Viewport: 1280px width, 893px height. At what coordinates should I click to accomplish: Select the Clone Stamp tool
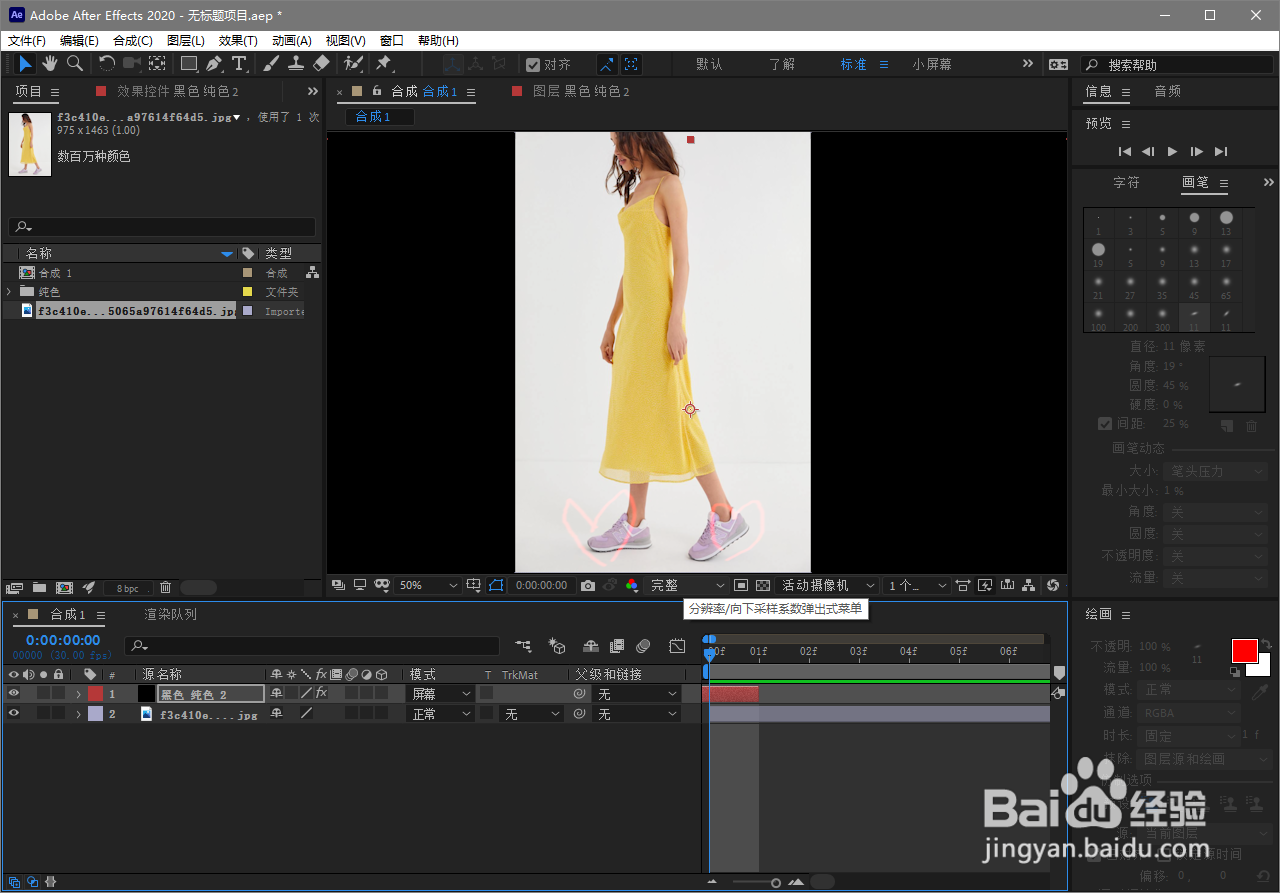click(x=296, y=64)
